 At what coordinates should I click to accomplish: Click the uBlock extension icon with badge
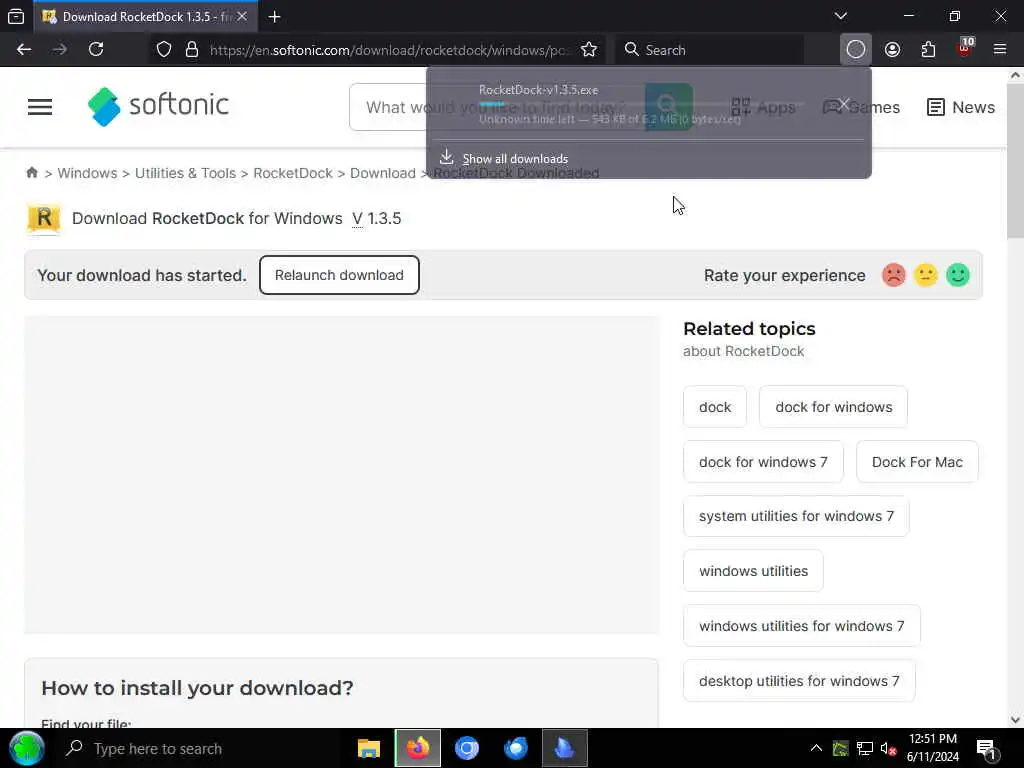pos(965,48)
